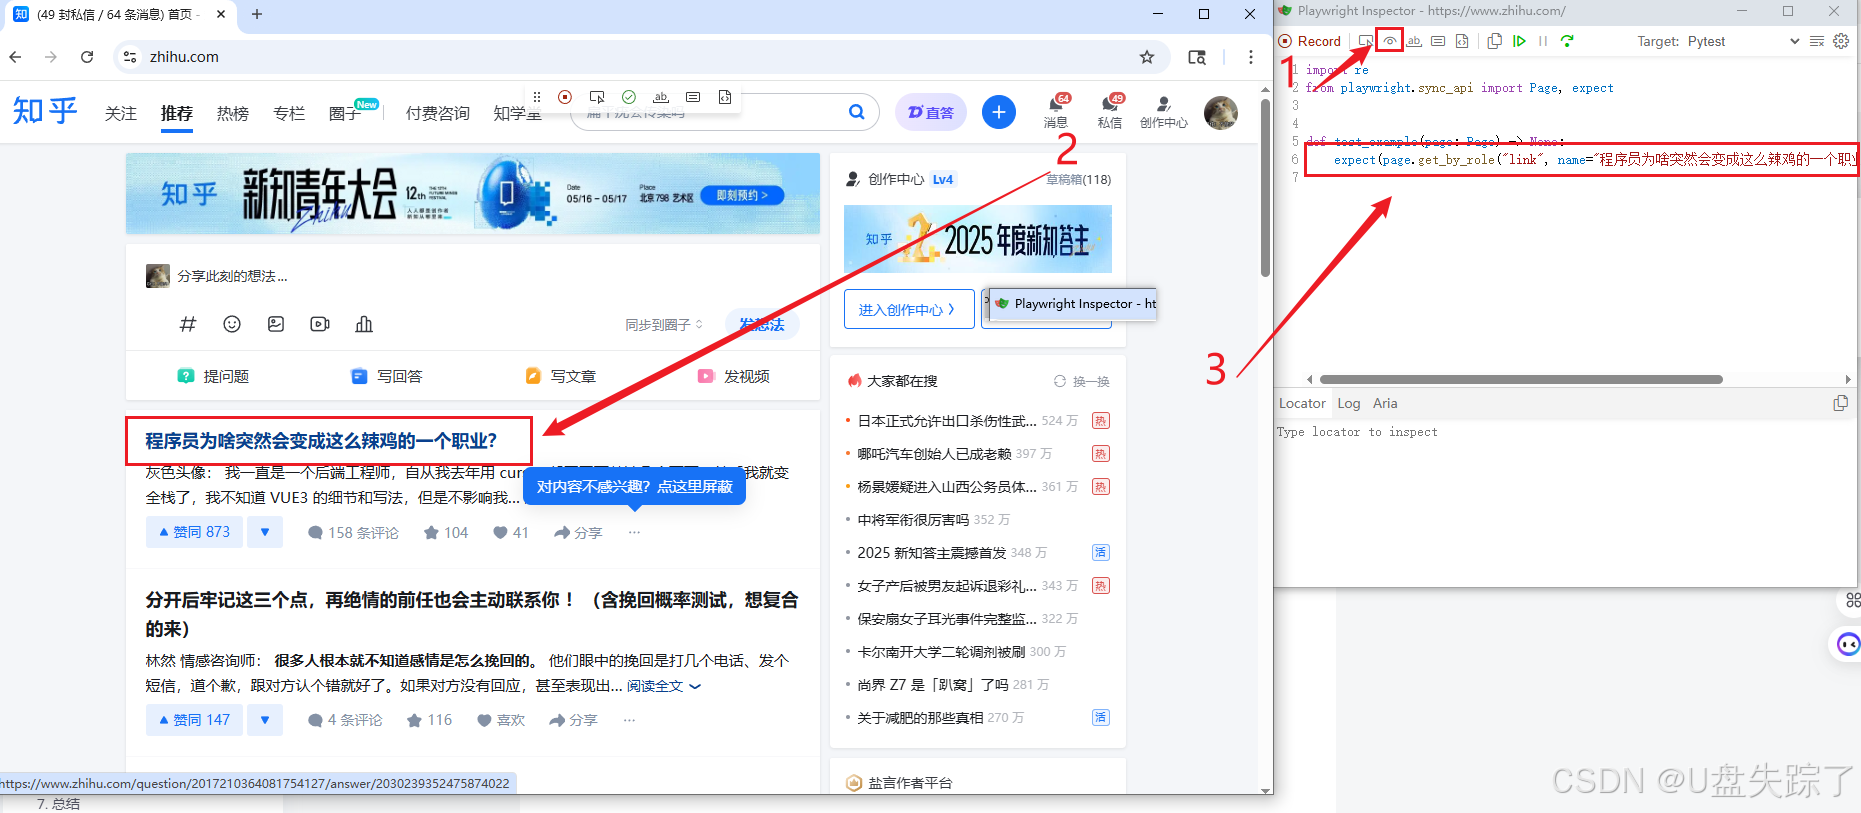Screen dimensions: 1861x813
Task: Toggle Assert visibility eye icon in Inspector
Action: 1390,41
